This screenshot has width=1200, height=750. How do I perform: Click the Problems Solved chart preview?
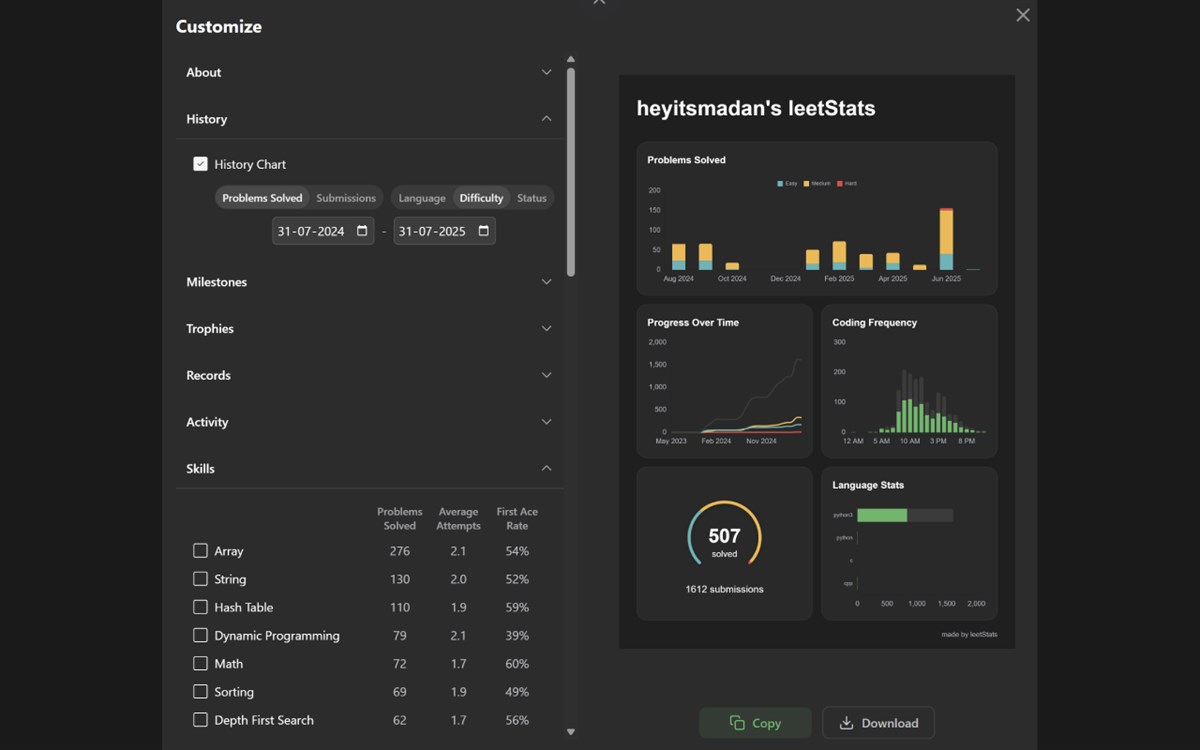tap(817, 218)
